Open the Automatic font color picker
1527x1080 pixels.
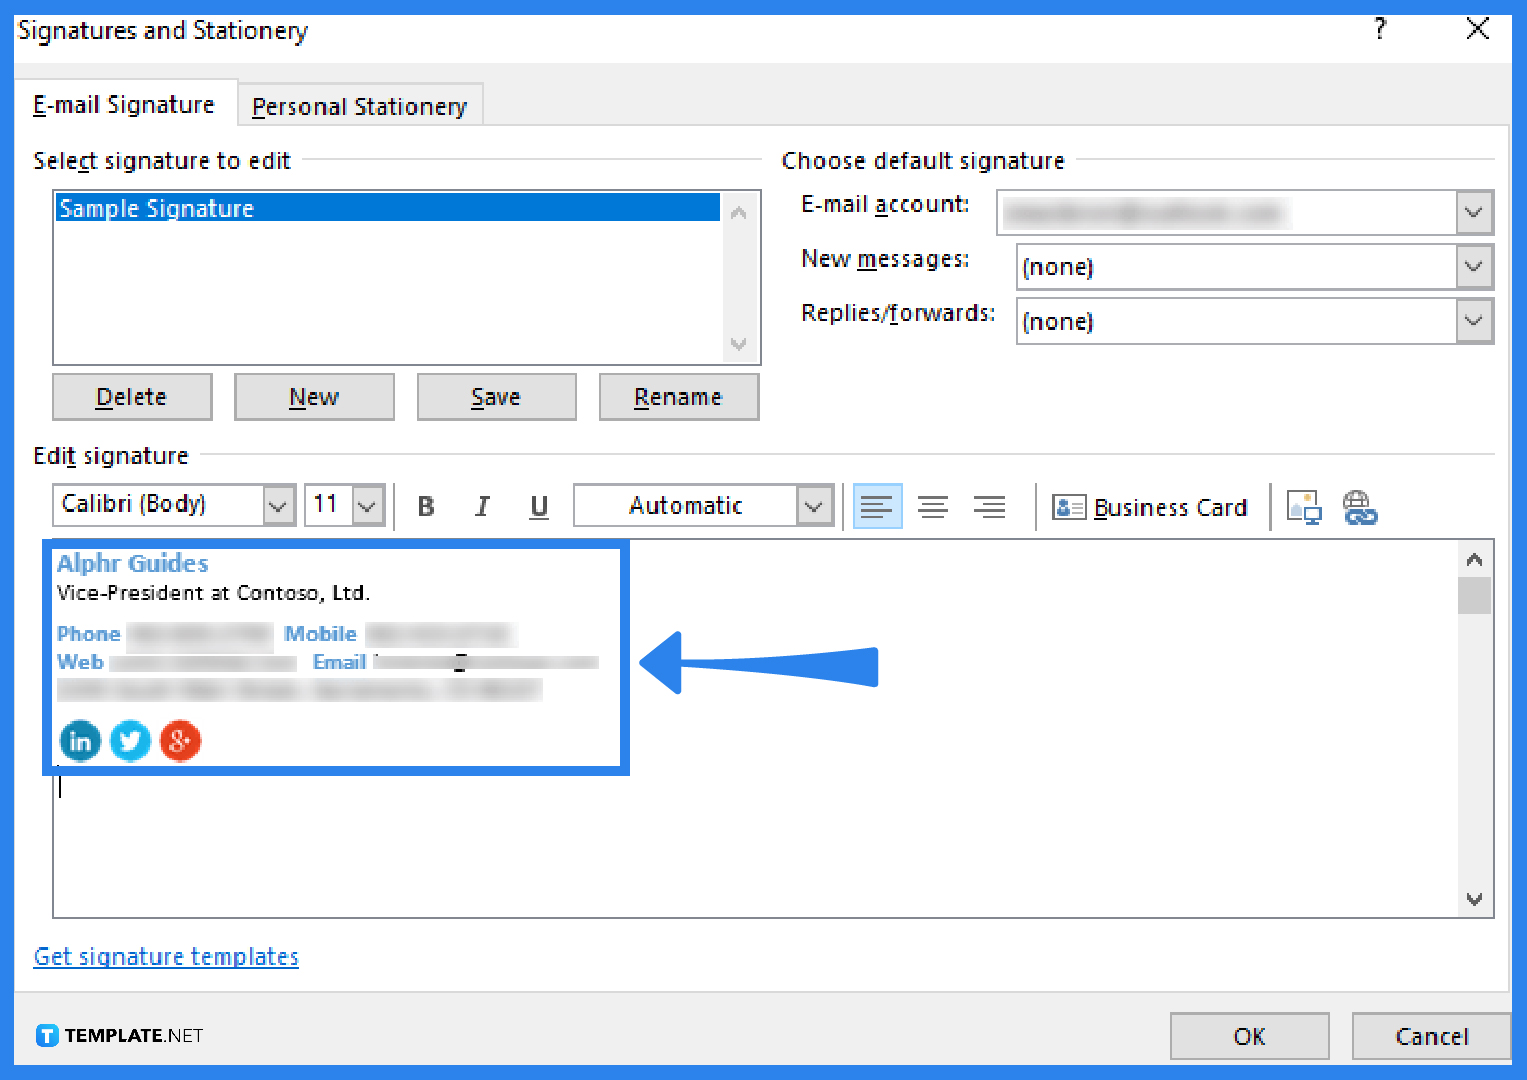coord(813,505)
